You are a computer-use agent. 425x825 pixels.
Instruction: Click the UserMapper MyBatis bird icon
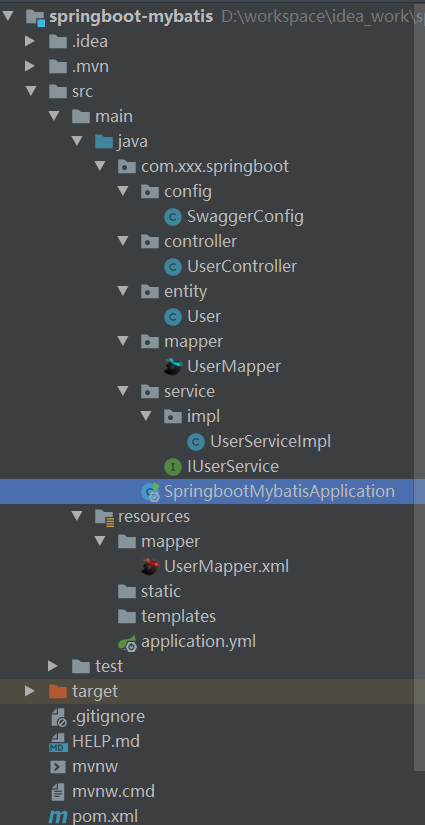click(x=173, y=367)
